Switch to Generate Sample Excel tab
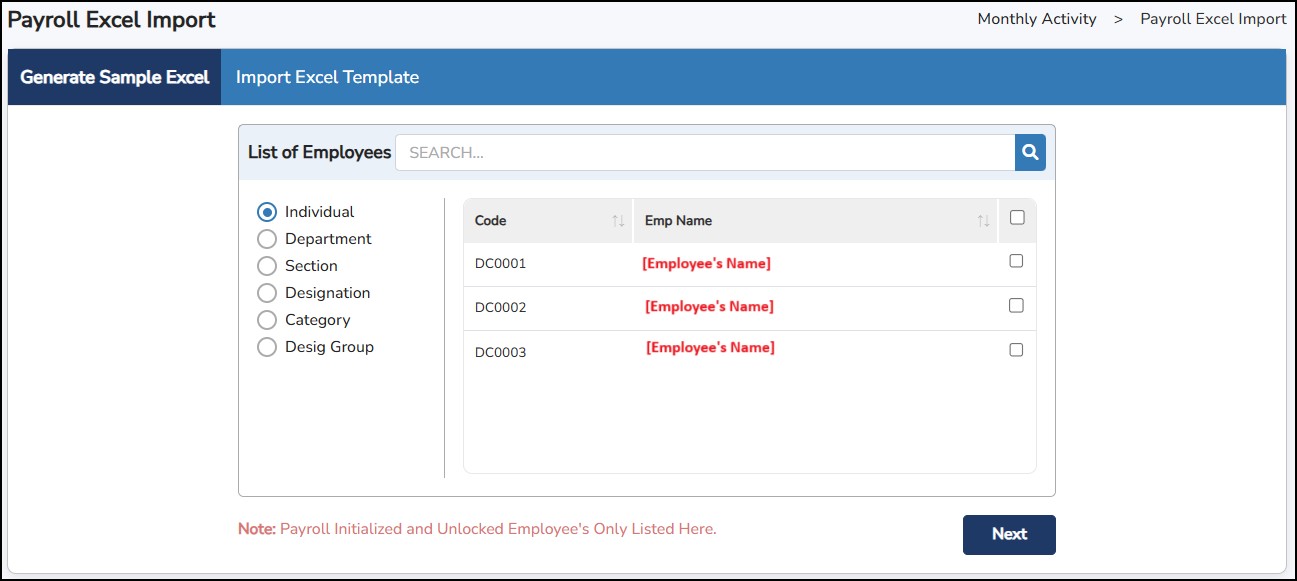The image size is (1297, 581). pos(115,77)
